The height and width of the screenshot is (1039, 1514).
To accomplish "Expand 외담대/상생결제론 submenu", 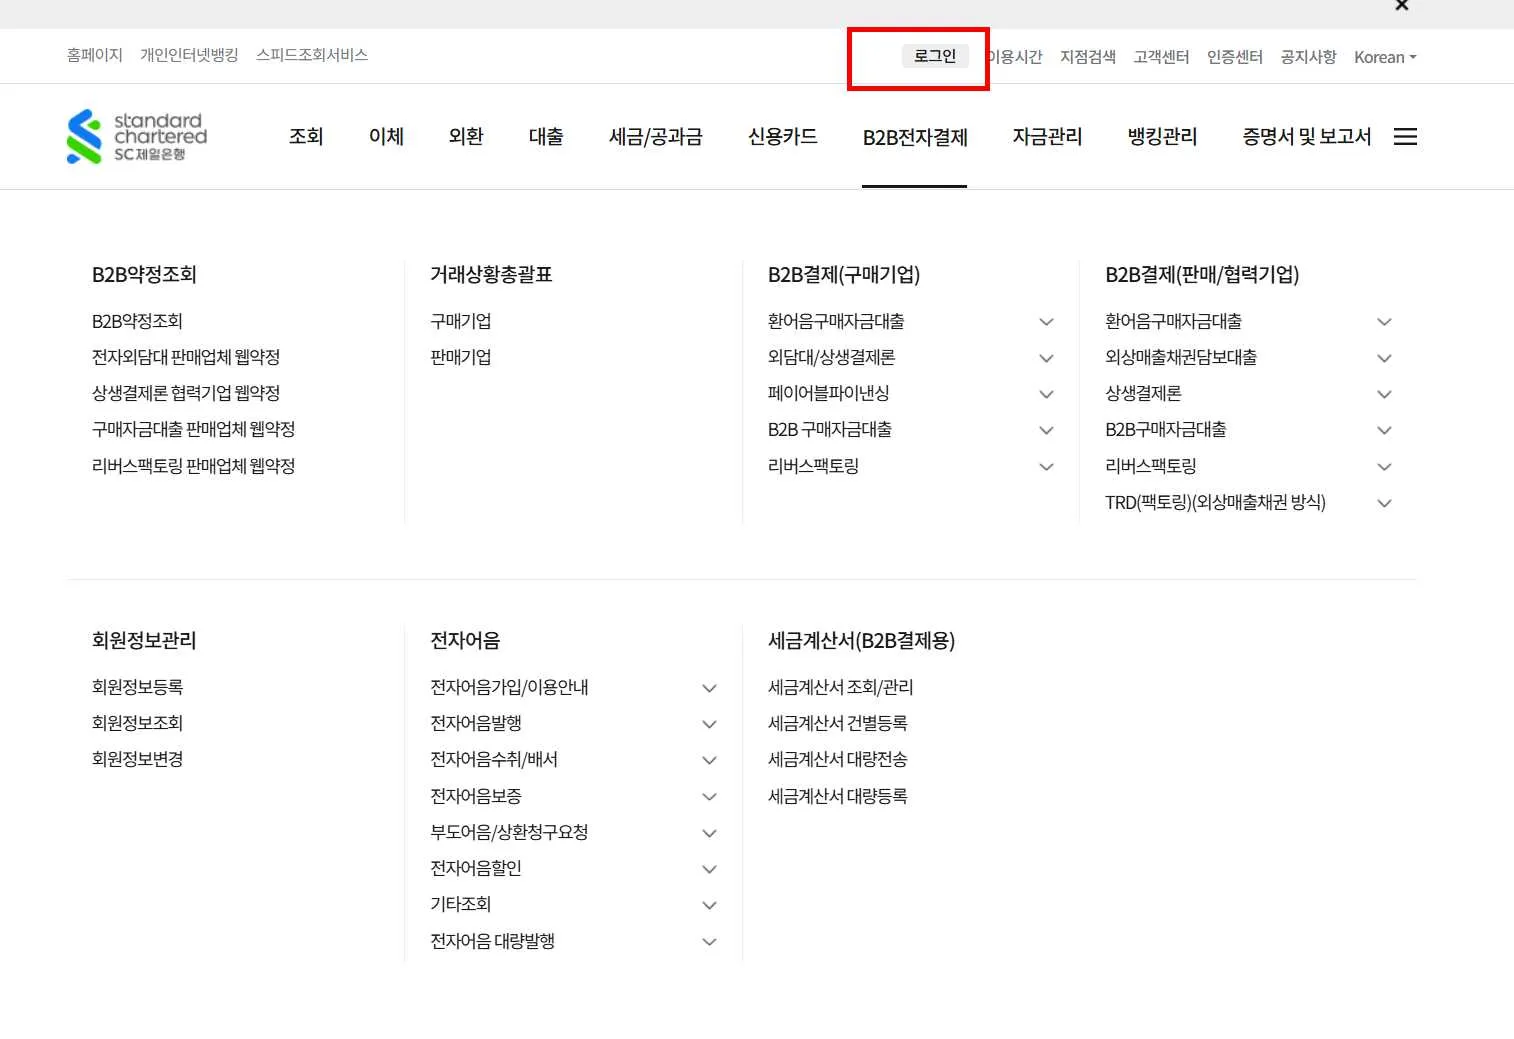I will tap(1046, 358).
